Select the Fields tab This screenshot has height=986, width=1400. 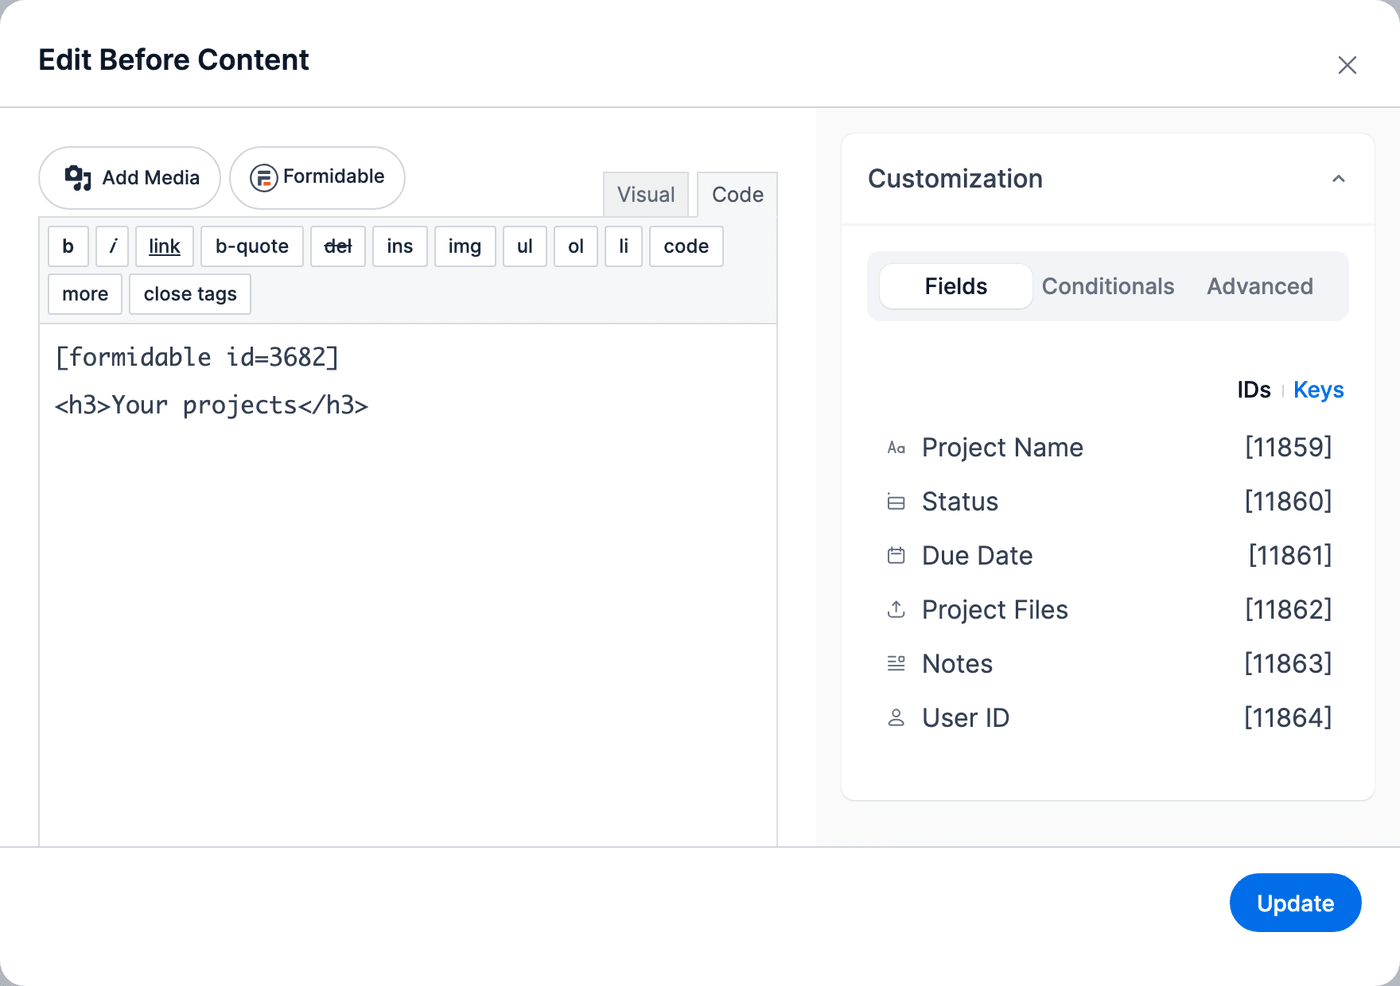(x=956, y=286)
